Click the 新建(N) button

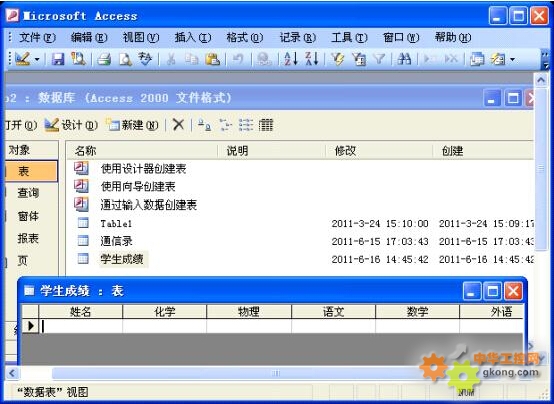click(132, 125)
